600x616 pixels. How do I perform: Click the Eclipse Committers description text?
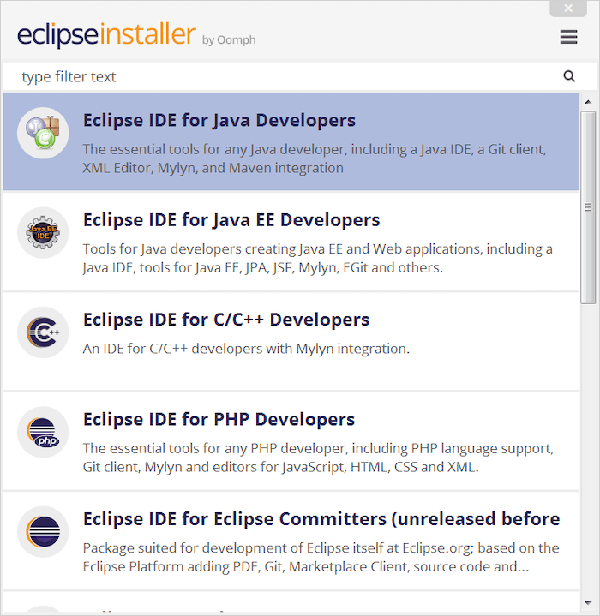click(321, 557)
